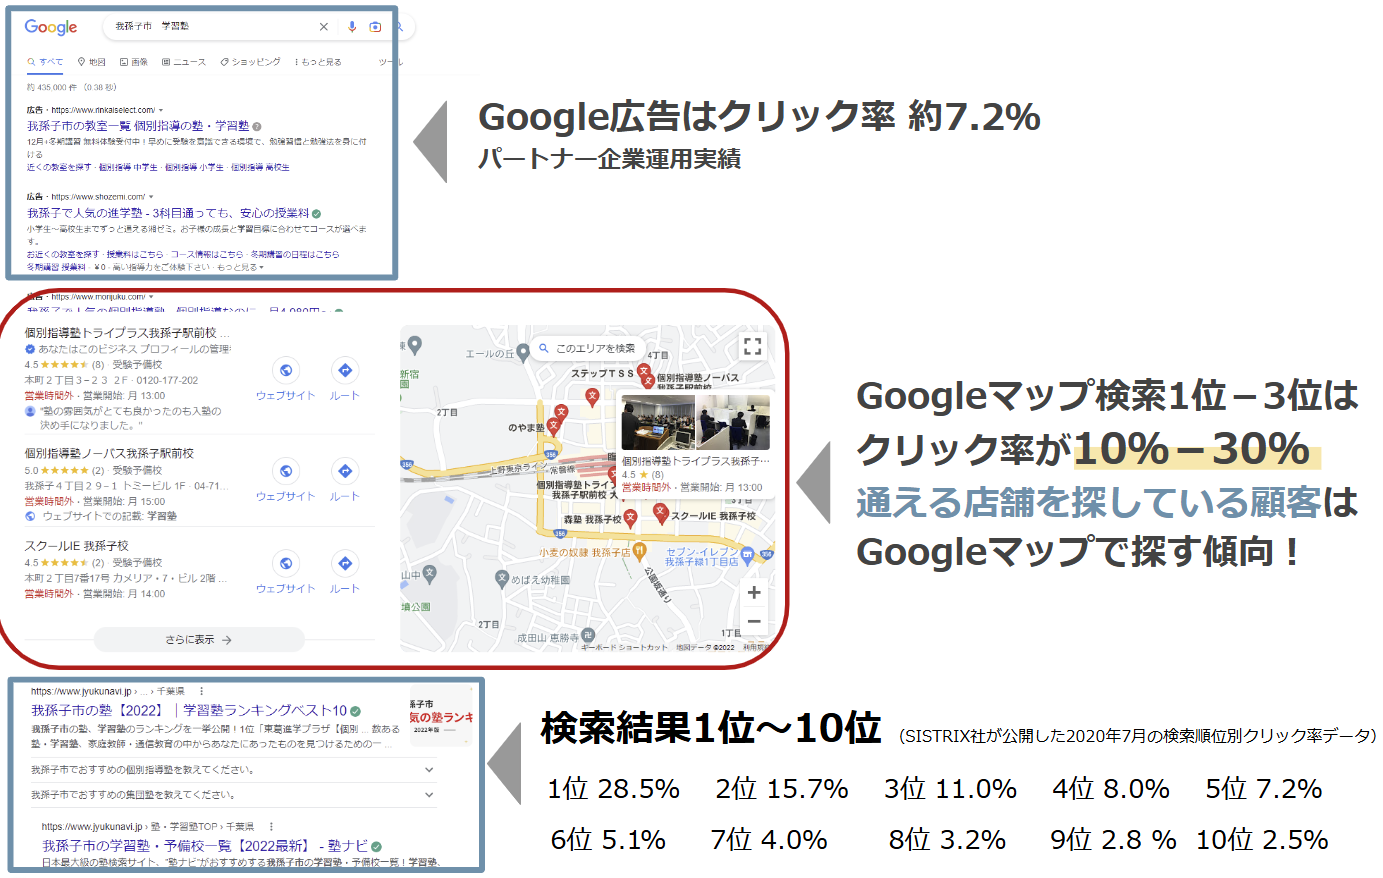Click map pin for 森塾 我孫子校

(x=630, y=518)
